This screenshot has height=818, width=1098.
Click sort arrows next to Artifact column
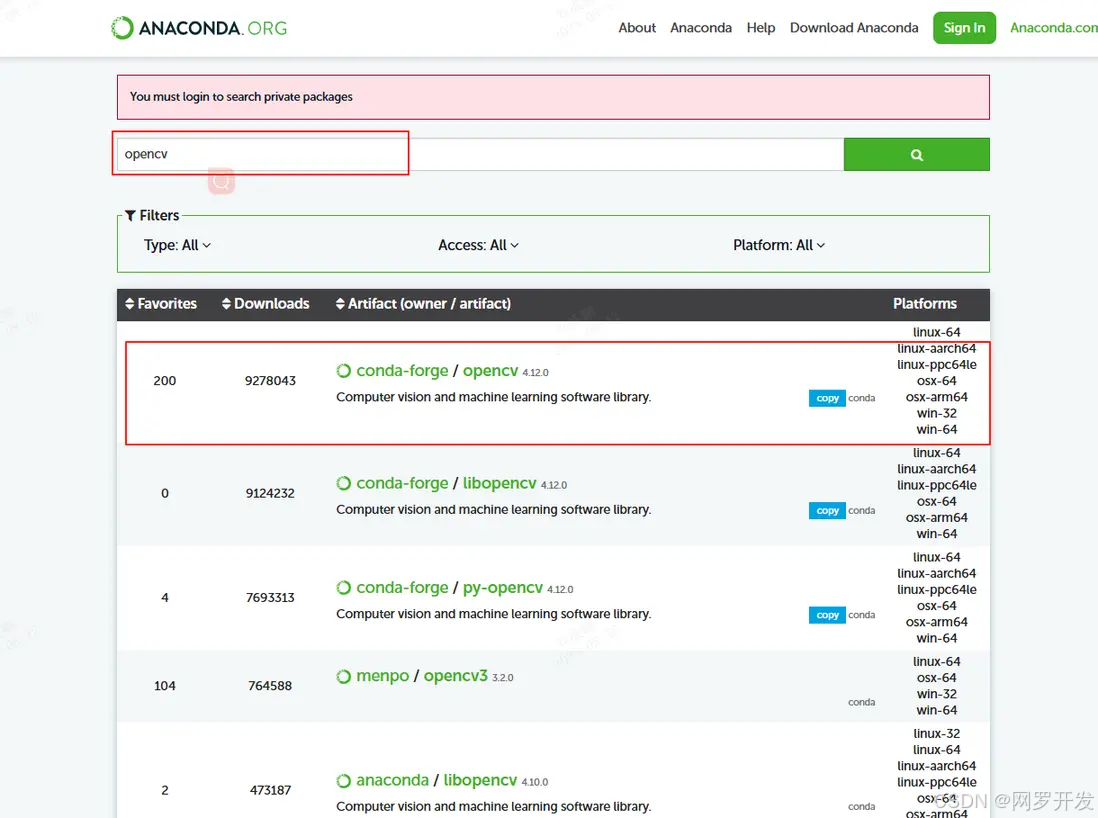(x=340, y=303)
